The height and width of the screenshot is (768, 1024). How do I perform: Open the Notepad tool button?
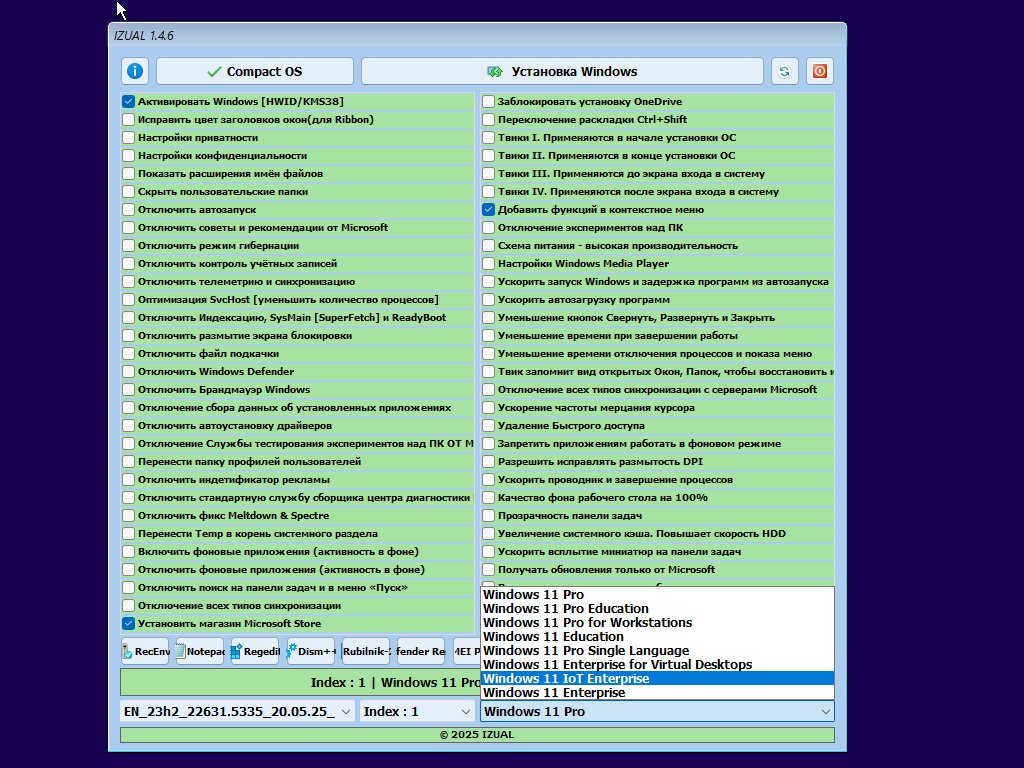(200, 651)
